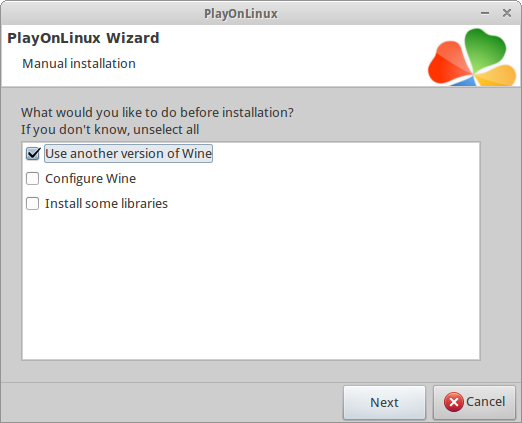Click the Manual installation subtitle
Image resolution: width=522 pixels, height=423 pixels.
coord(79,63)
